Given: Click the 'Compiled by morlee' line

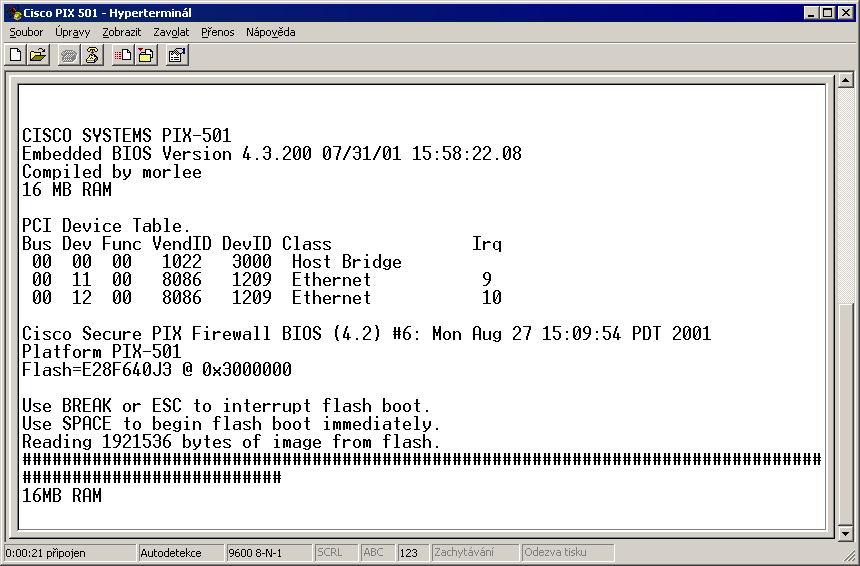Looking at the screenshot, I should pyautogui.click(x=112, y=172).
